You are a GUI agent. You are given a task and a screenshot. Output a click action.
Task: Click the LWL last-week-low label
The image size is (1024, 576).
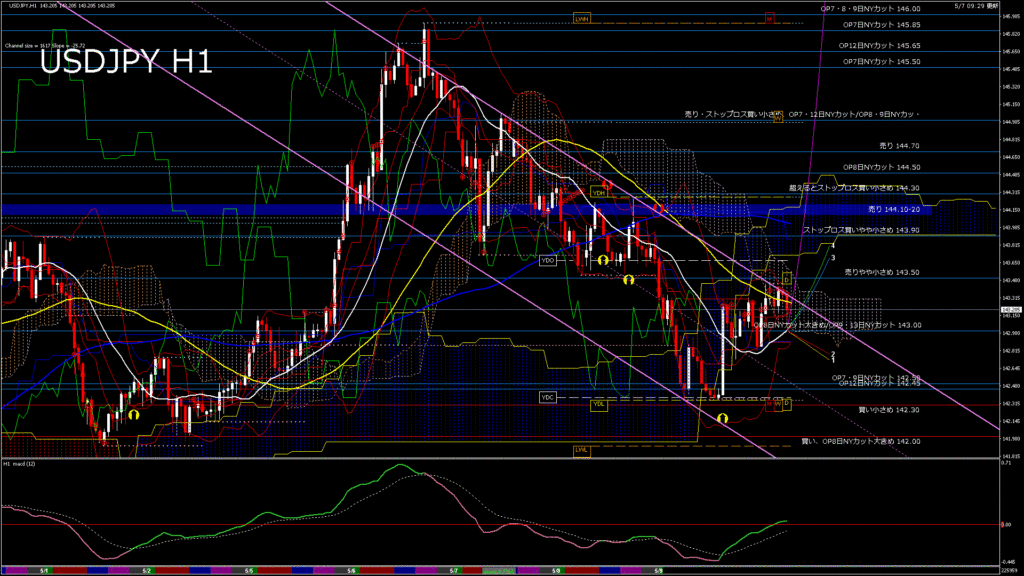coord(581,450)
